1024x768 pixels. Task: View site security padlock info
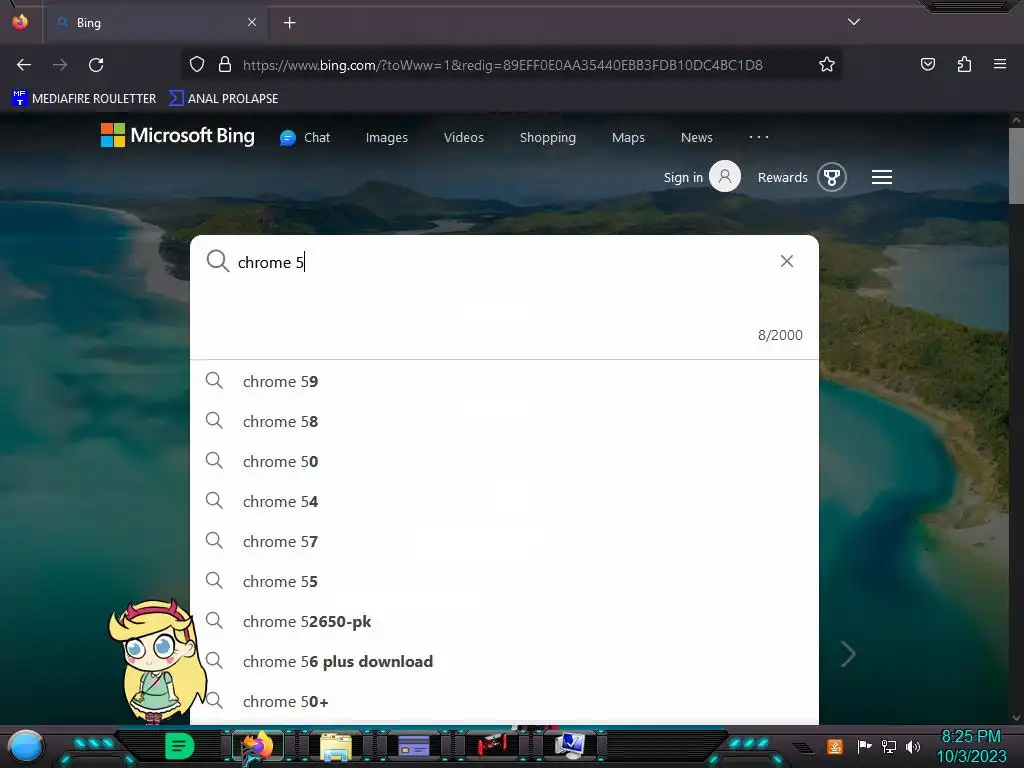click(x=225, y=64)
